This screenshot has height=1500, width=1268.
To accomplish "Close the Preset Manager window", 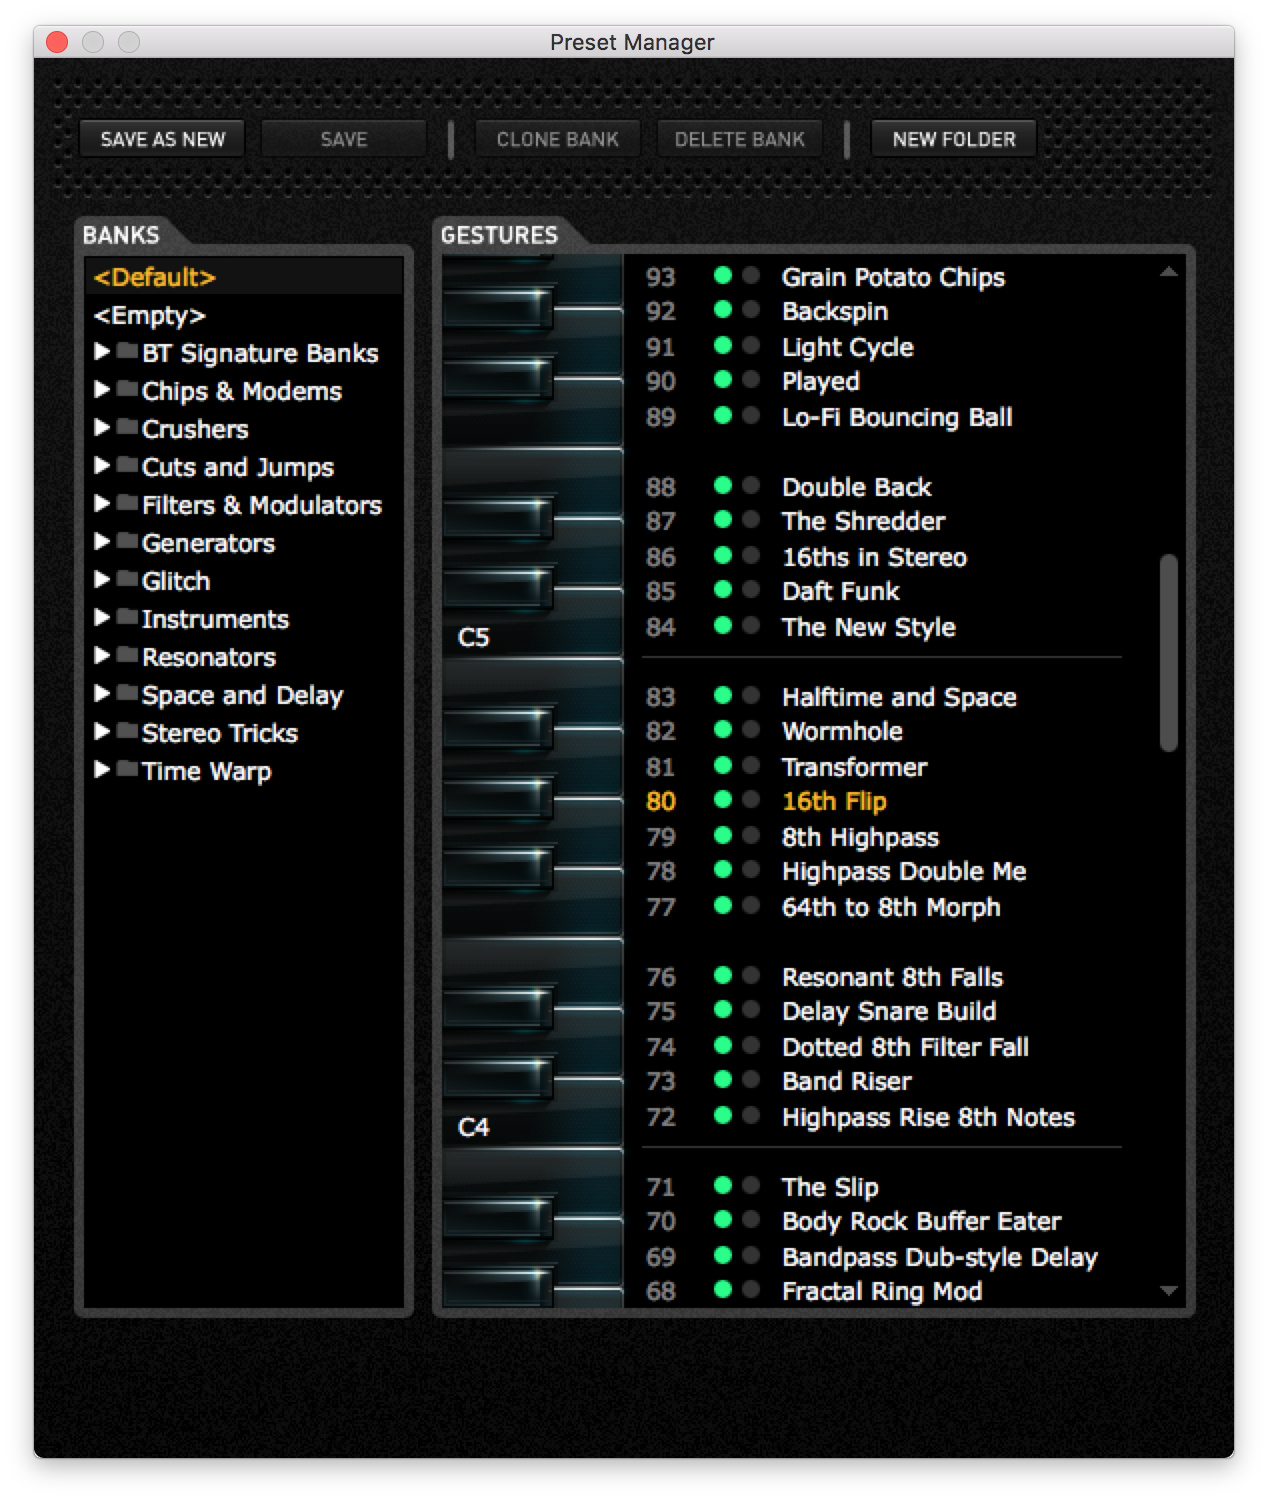I will click(x=57, y=42).
